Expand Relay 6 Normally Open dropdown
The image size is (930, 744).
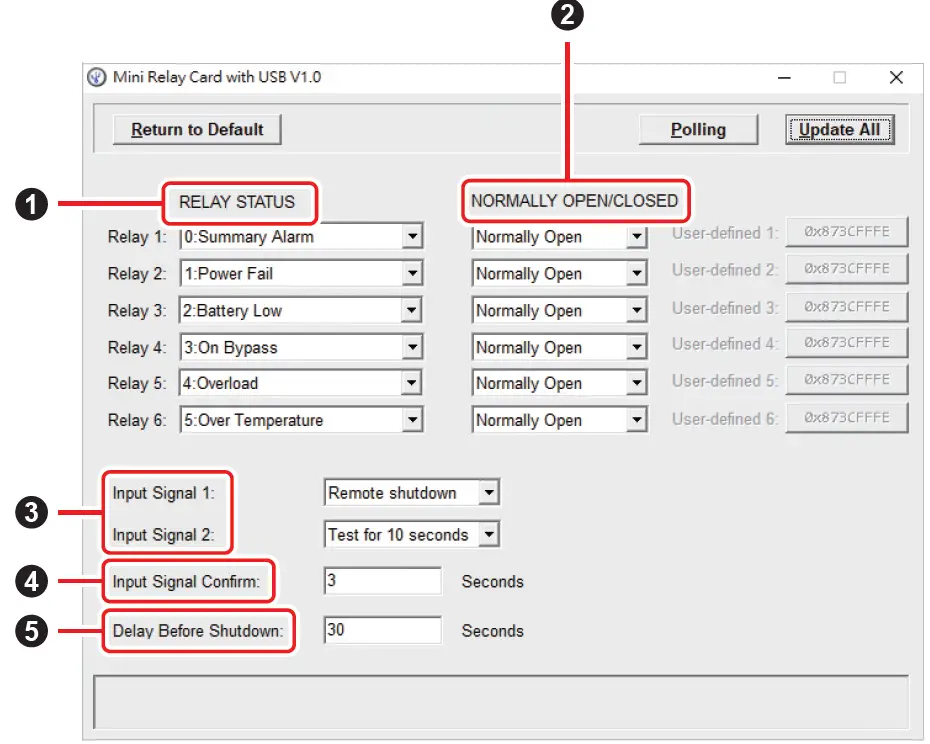coord(559,420)
